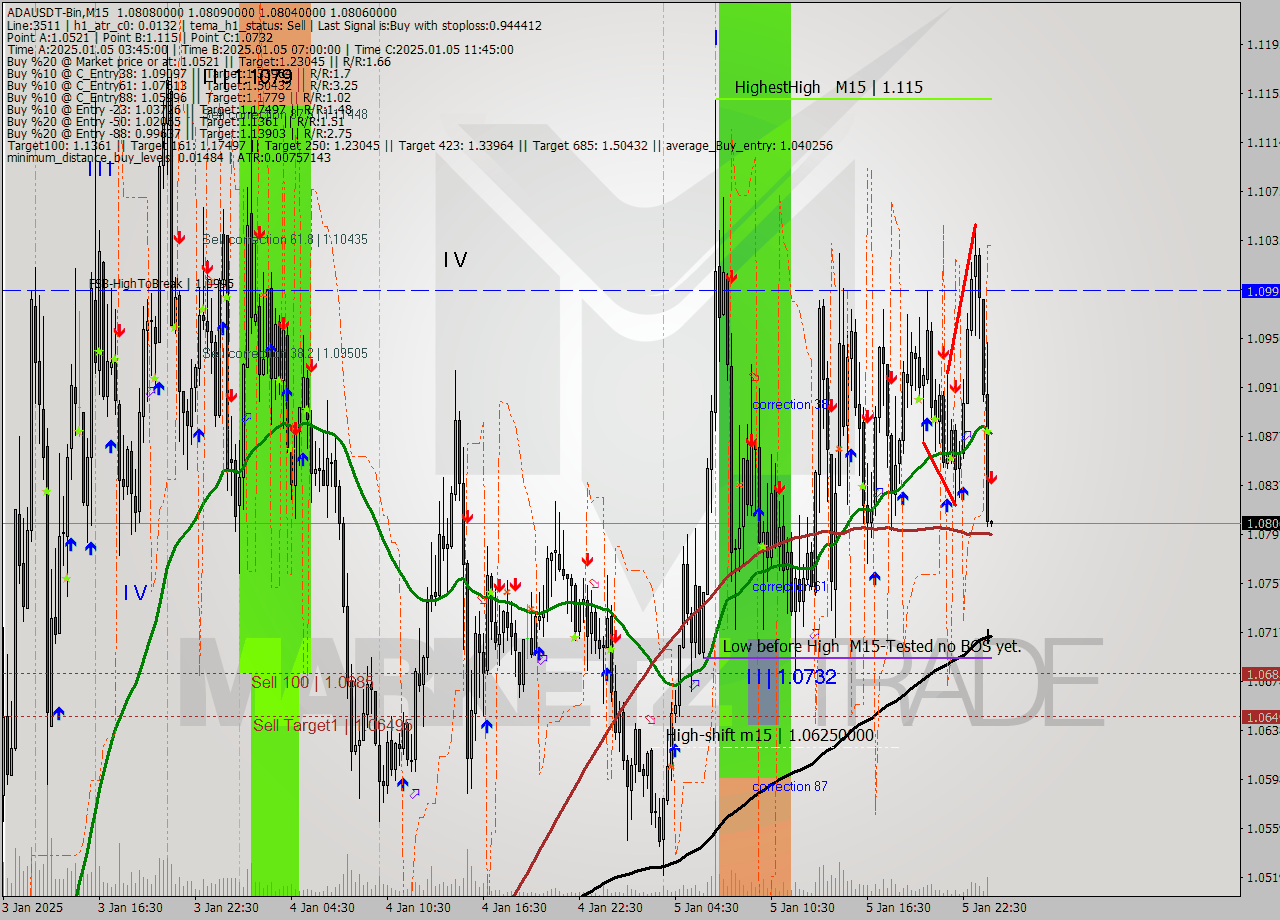Click the 1.107 price axis label
Screen dimensions: 1280x920
pyautogui.click(x=1262, y=192)
